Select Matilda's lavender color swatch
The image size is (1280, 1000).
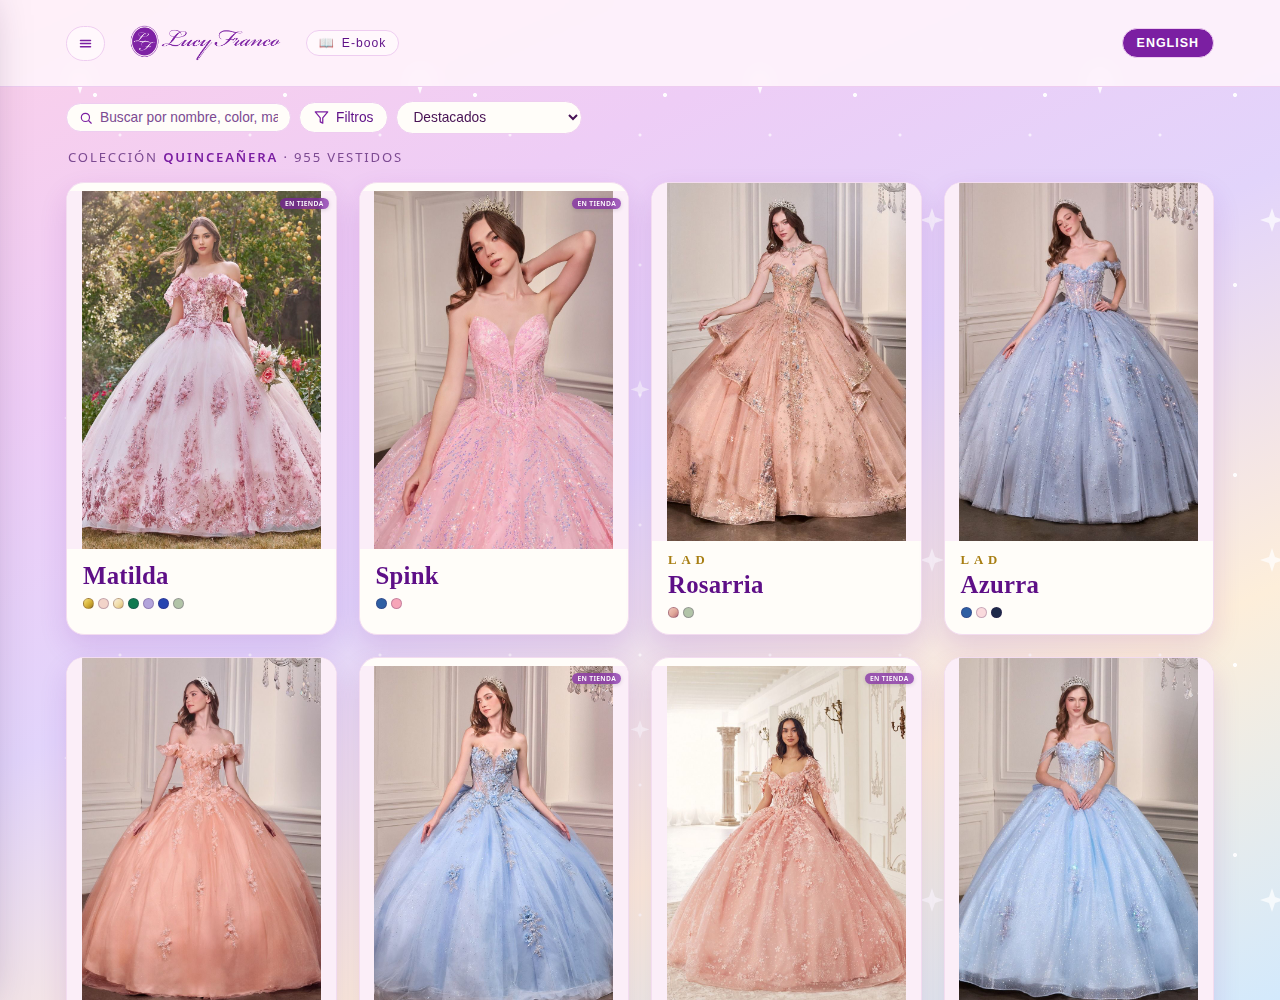point(148,604)
